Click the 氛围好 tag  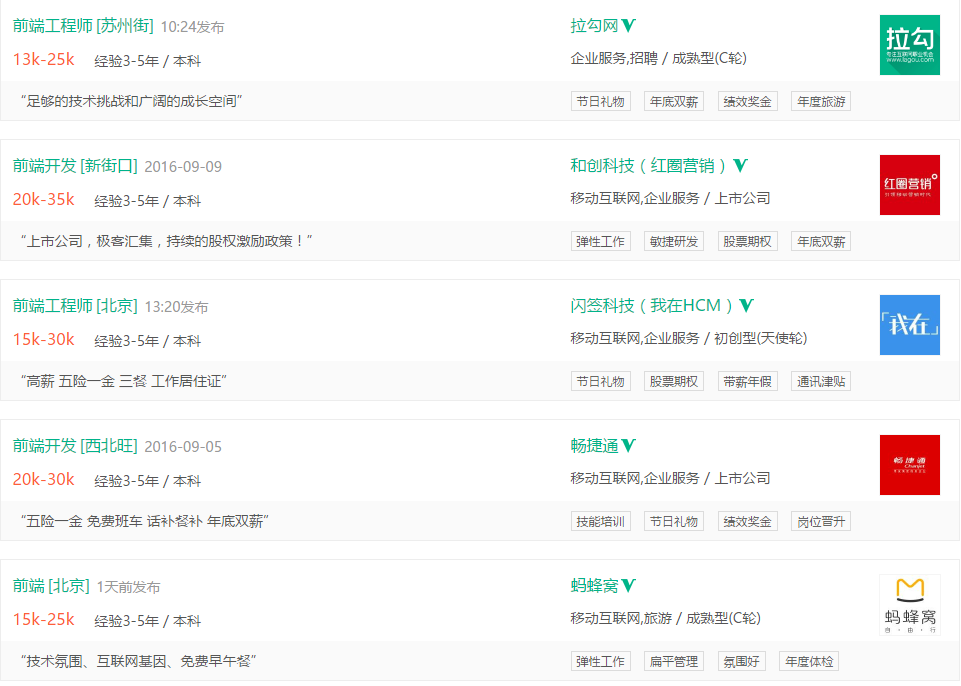pos(742,661)
